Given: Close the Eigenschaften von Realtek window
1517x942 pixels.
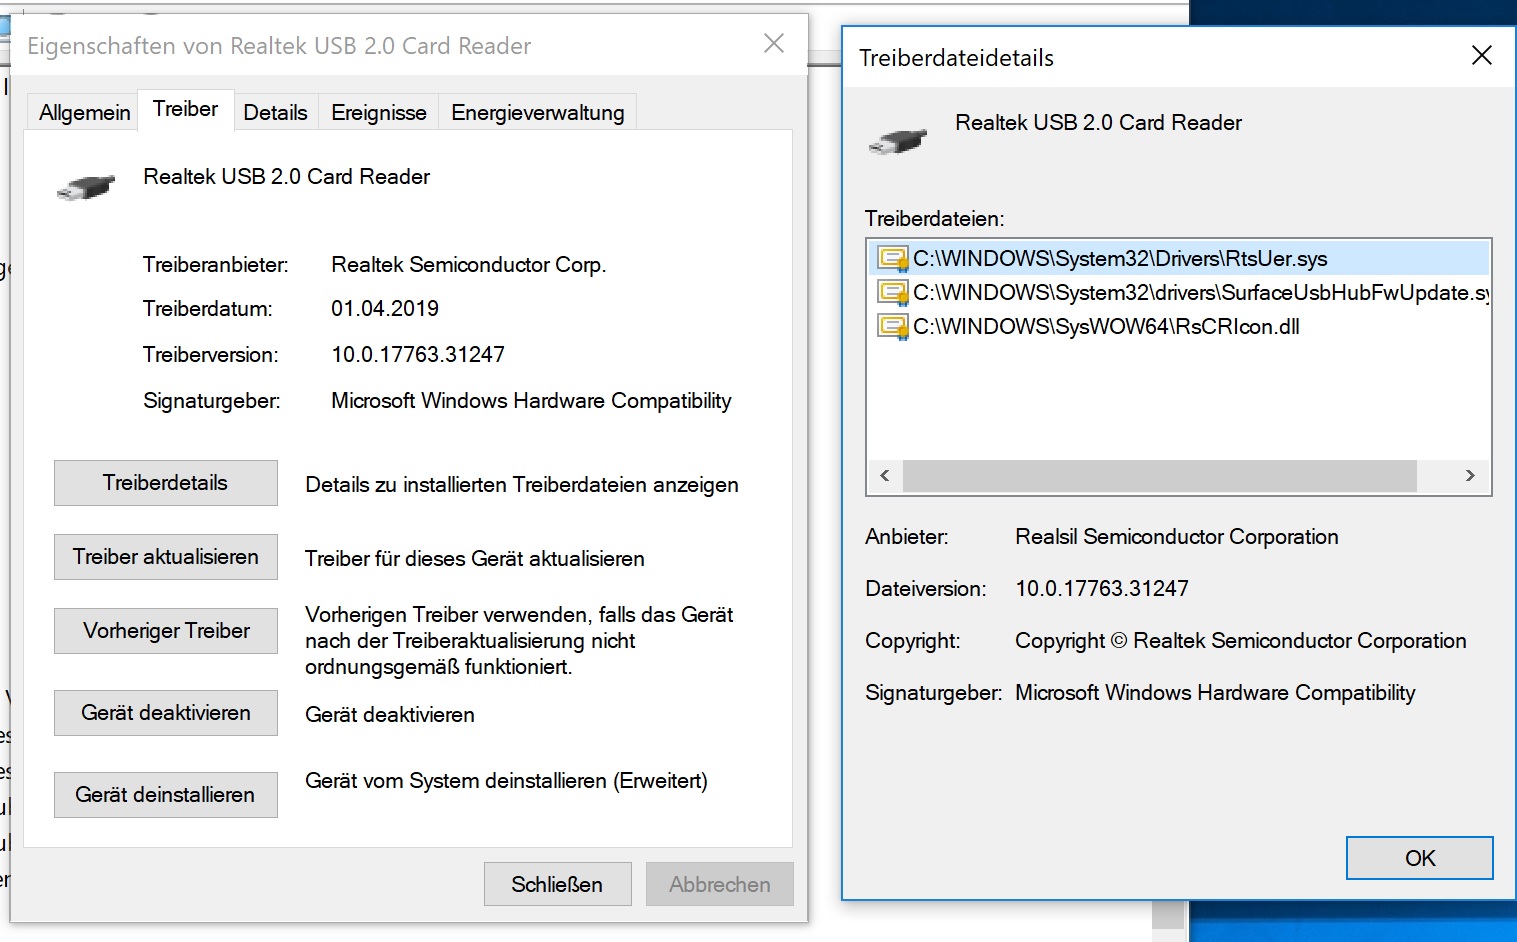Looking at the screenshot, I should click(774, 43).
